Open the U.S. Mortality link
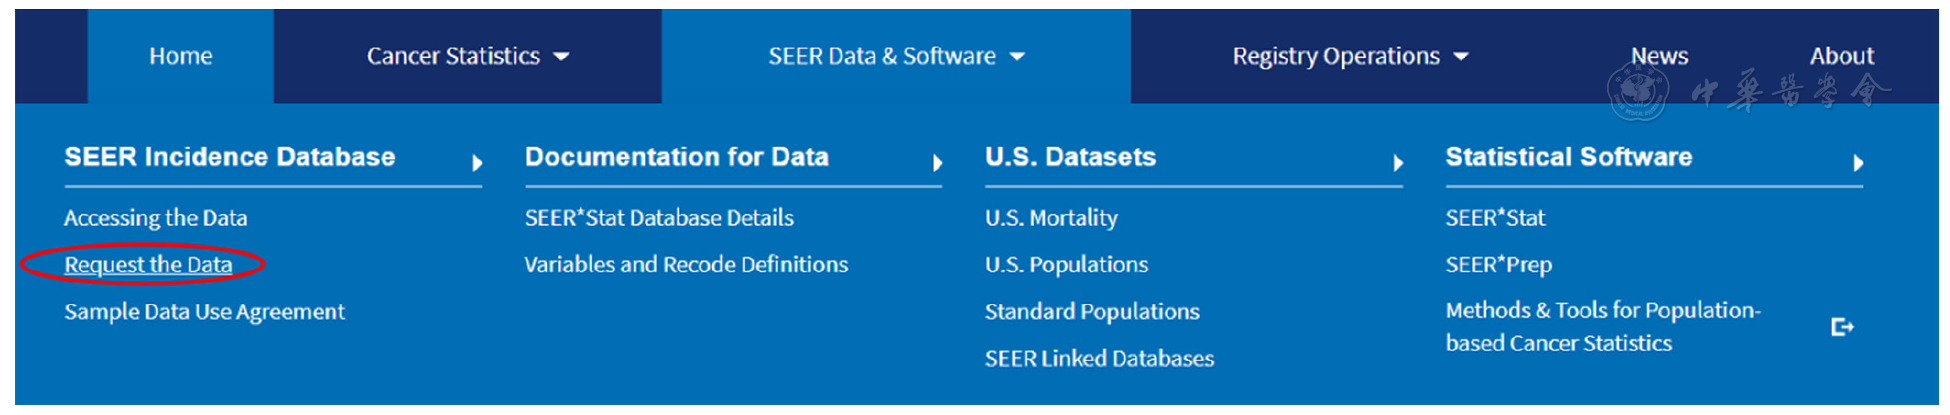1950x415 pixels. pos(1051,218)
